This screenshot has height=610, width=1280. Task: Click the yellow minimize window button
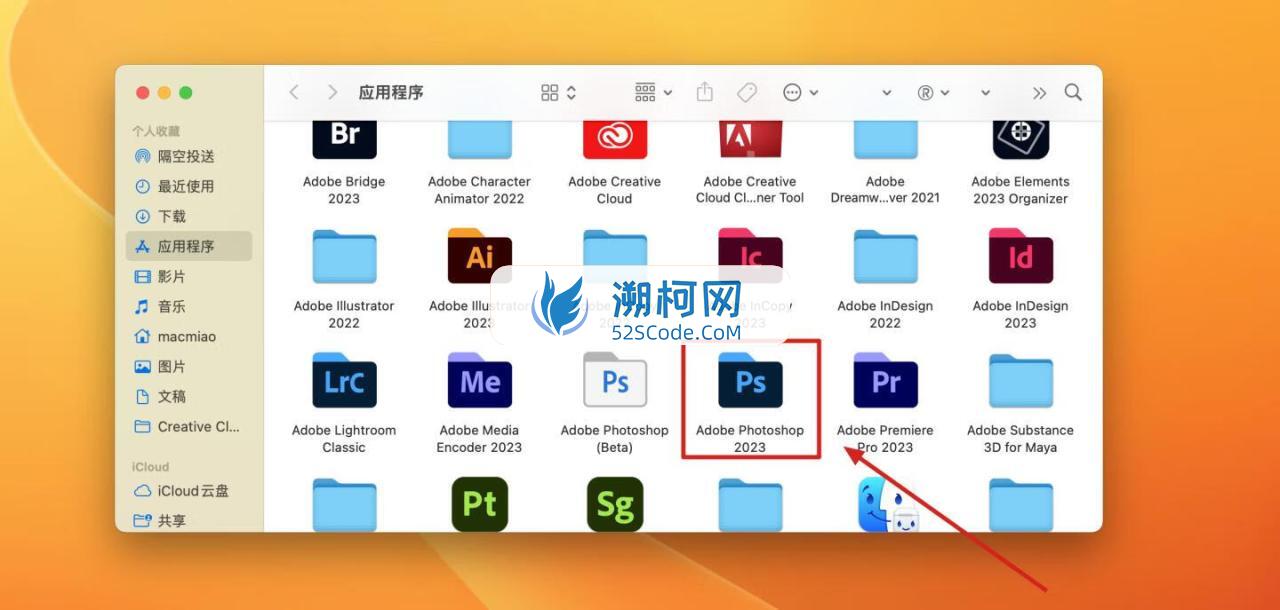click(164, 93)
